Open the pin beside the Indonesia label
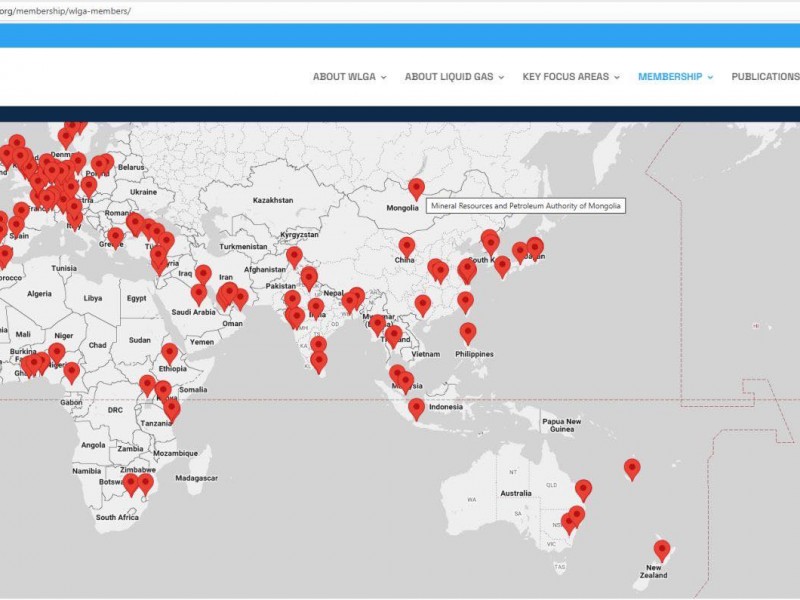Image resolution: width=800 pixels, height=600 pixels. pos(416,408)
